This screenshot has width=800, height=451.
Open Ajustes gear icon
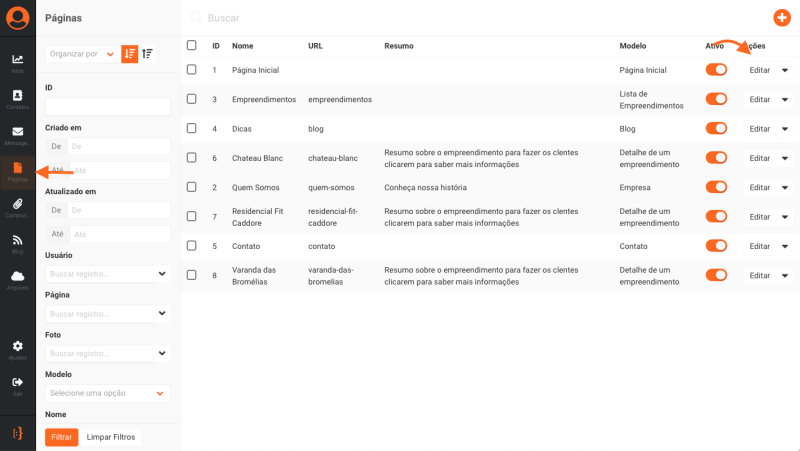[x=18, y=347]
